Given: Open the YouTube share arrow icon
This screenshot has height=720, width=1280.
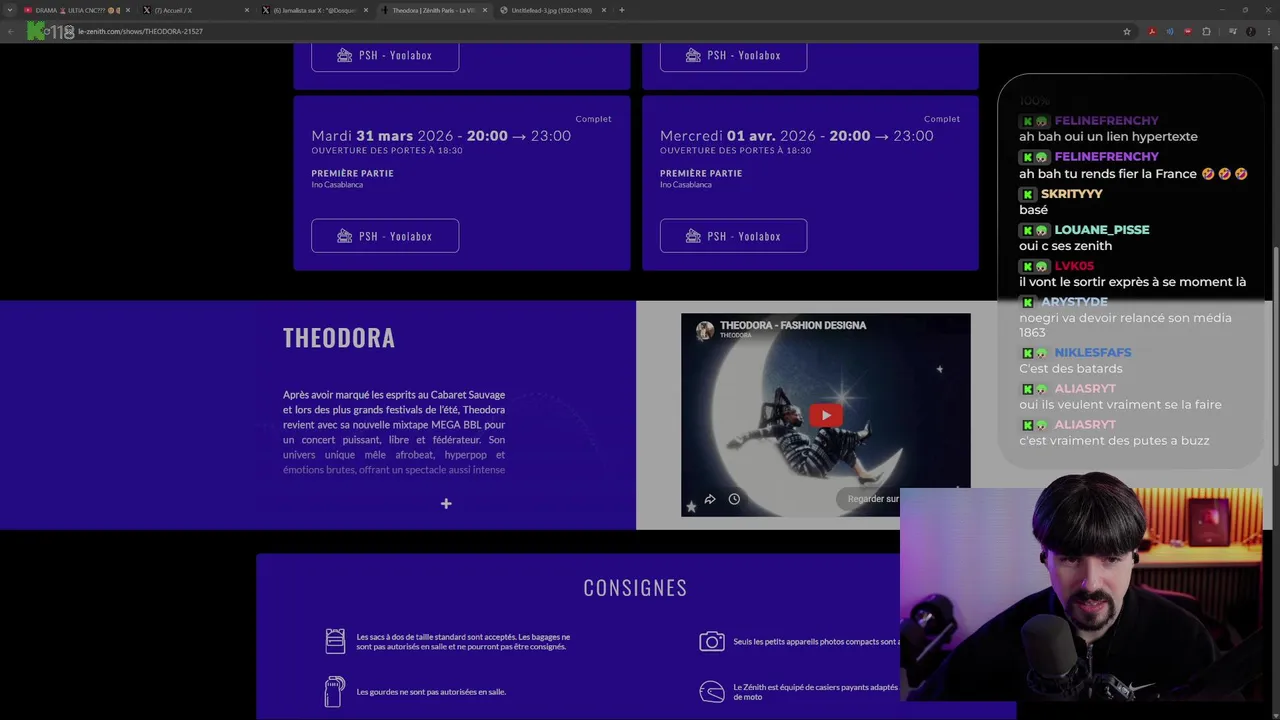Looking at the screenshot, I should [x=710, y=499].
